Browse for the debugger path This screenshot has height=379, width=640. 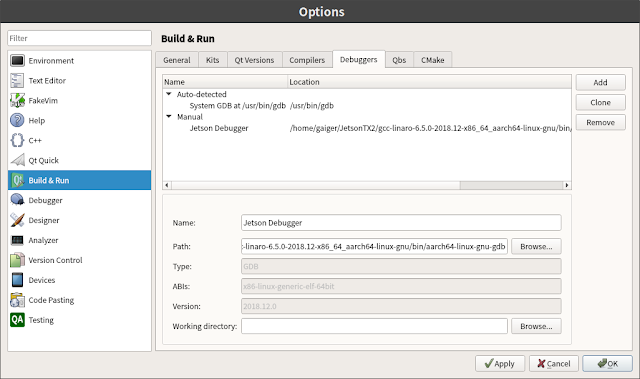click(x=536, y=246)
